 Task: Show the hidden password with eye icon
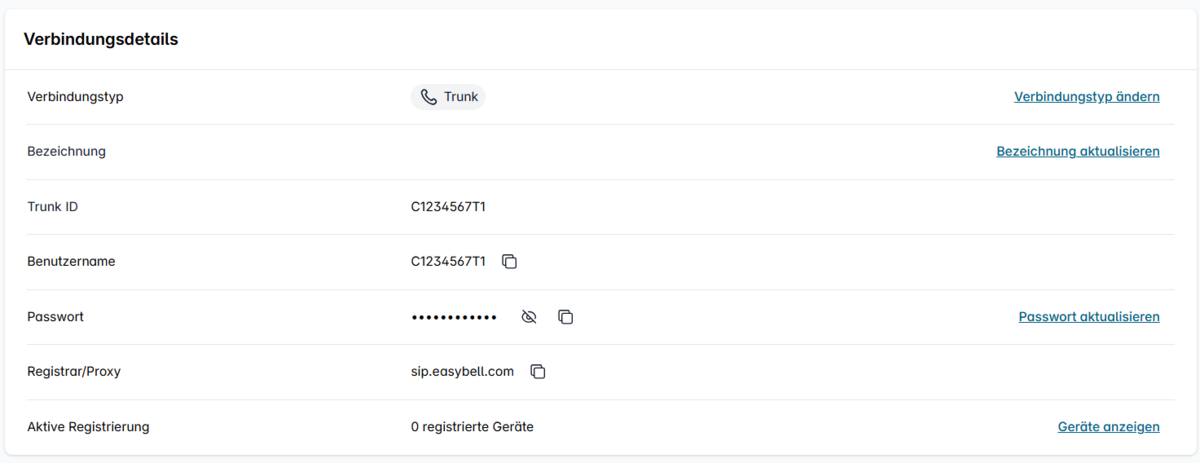tap(529, 317)
